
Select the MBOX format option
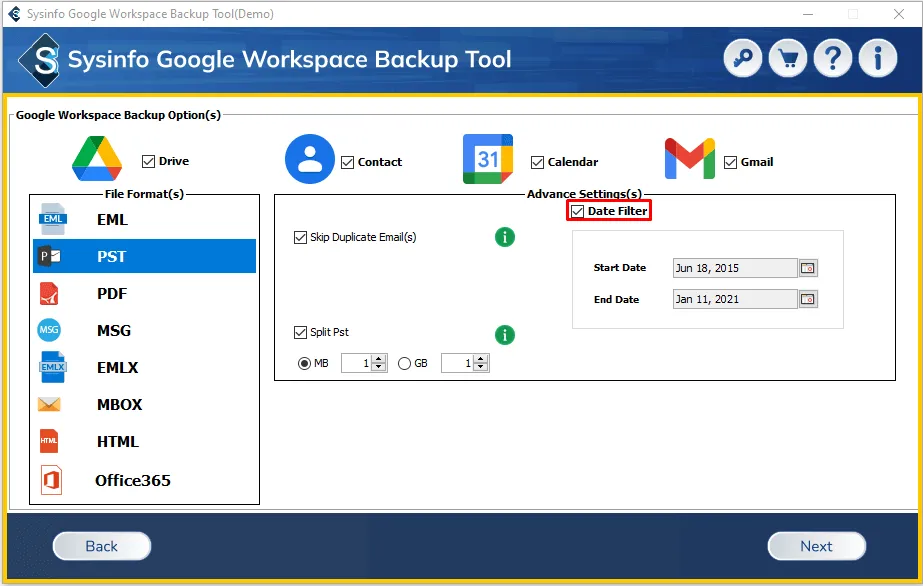119,405
